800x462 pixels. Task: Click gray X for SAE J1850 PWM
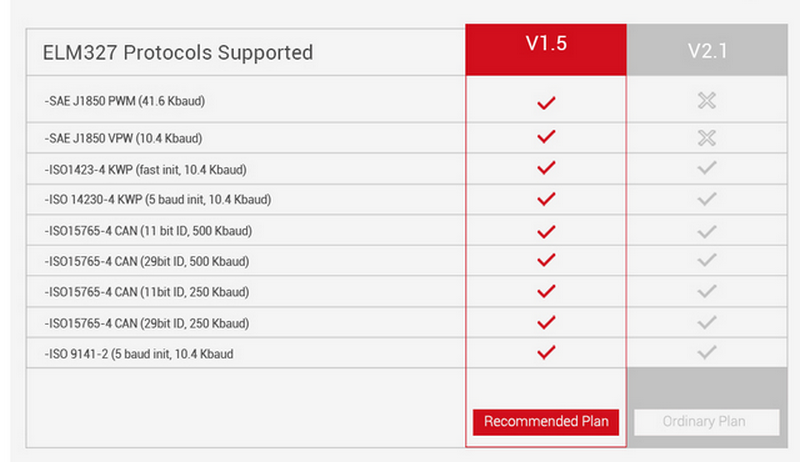coord(707,102)
